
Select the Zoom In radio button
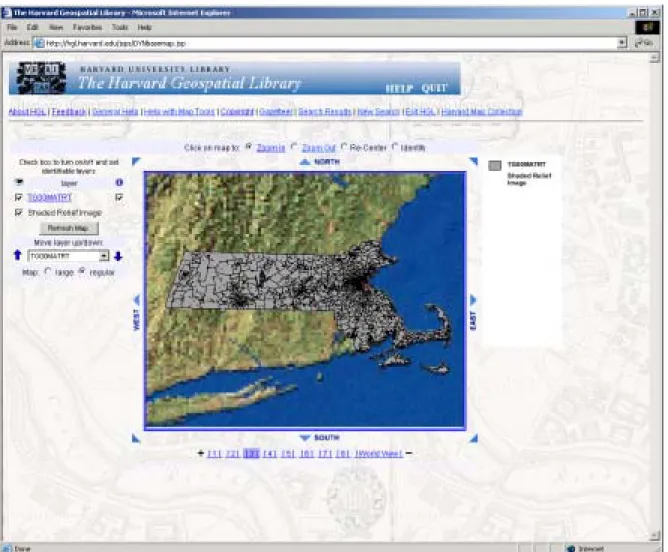point(249,147)
